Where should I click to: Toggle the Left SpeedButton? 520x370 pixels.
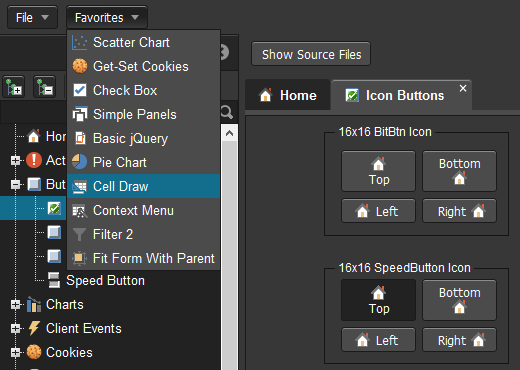tap(378, 340)
